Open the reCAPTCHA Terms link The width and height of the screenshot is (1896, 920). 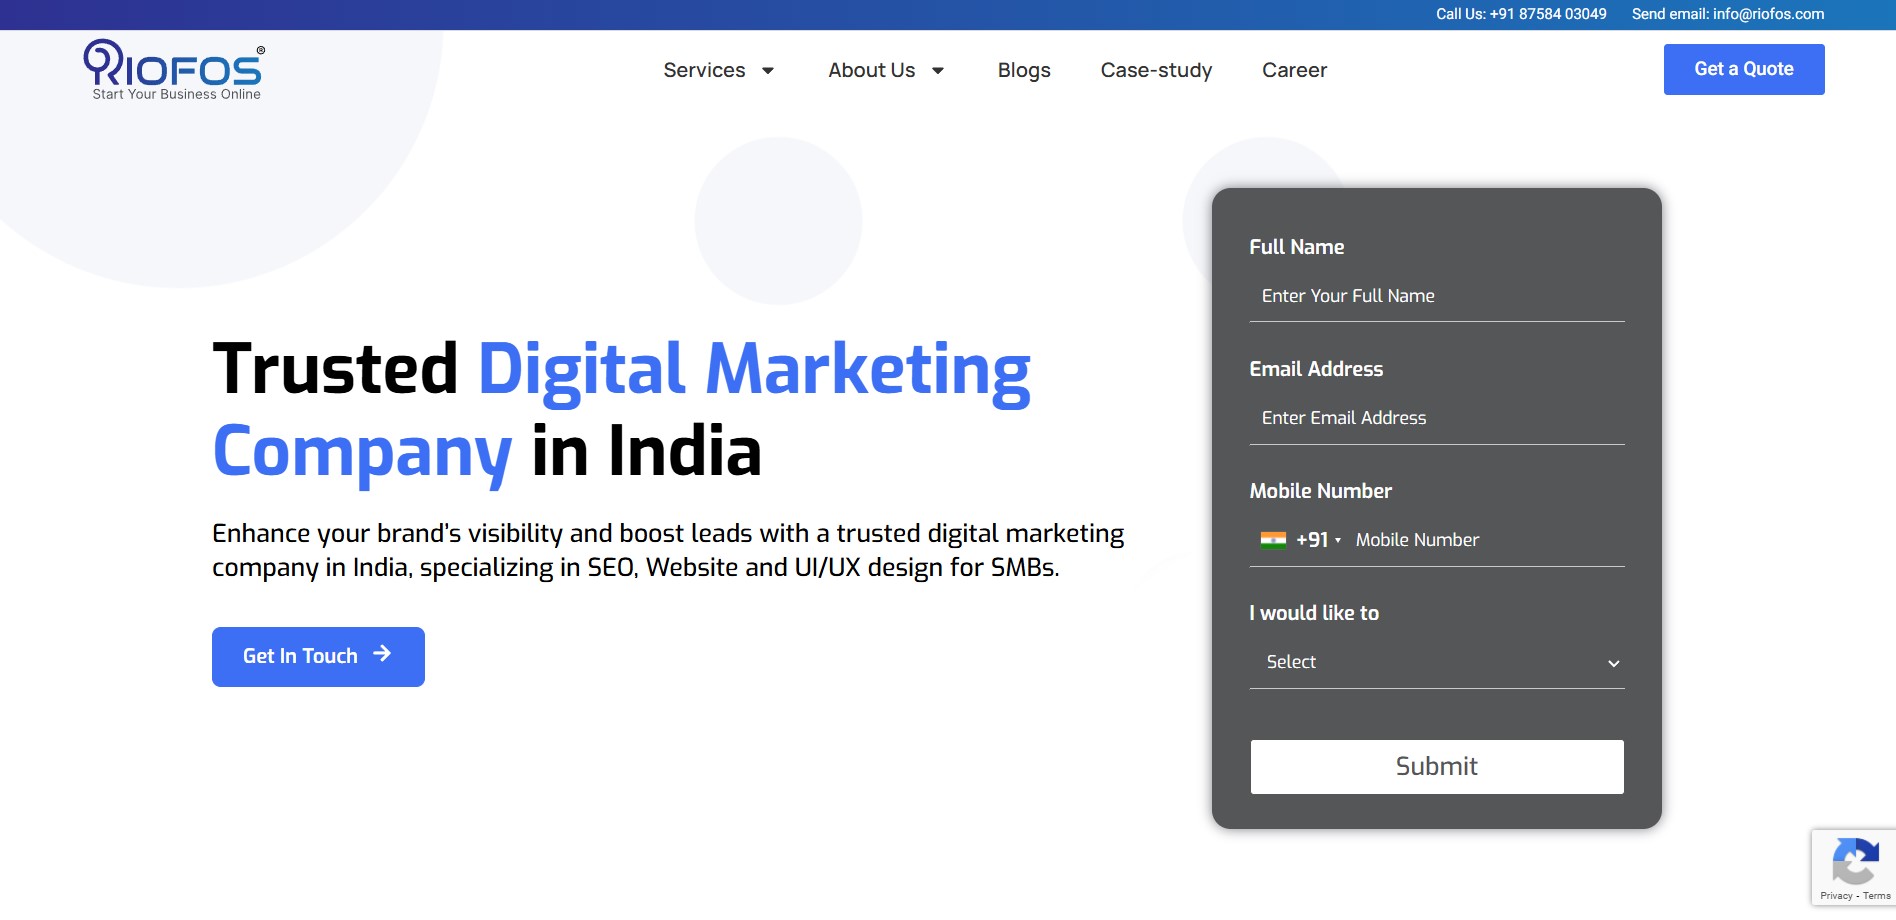[1877, 896]
